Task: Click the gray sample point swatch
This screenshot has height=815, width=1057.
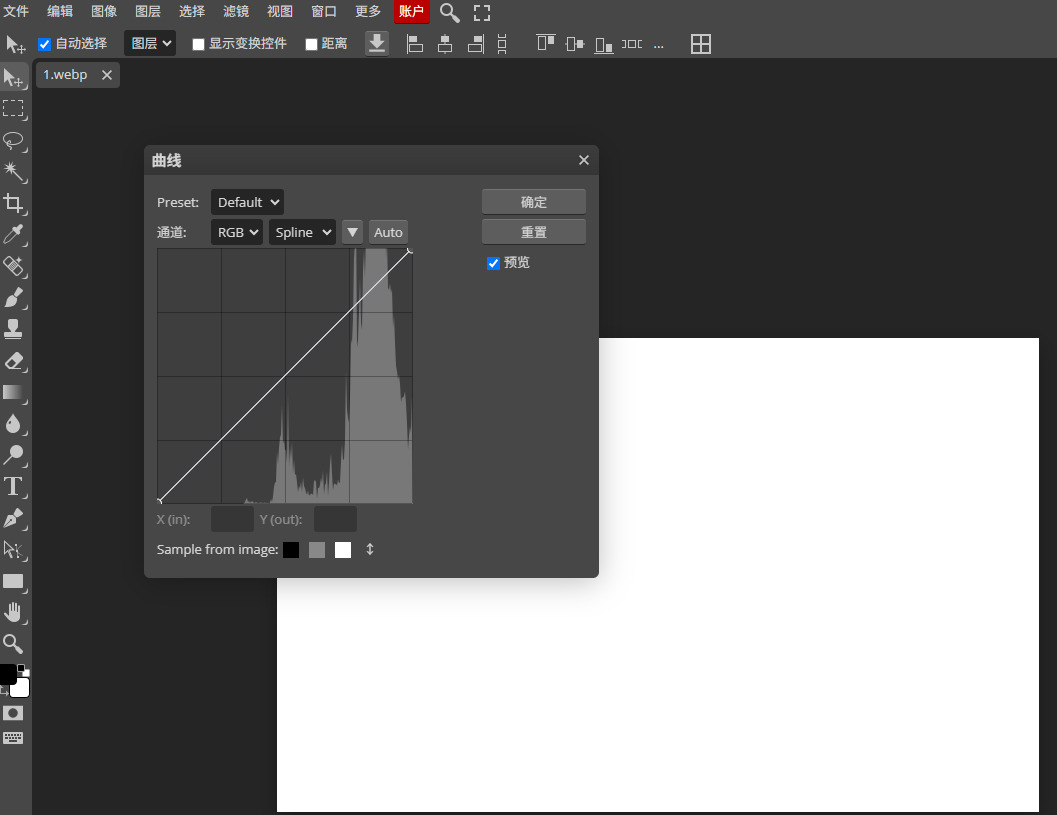Action: (x=317, y=550)
